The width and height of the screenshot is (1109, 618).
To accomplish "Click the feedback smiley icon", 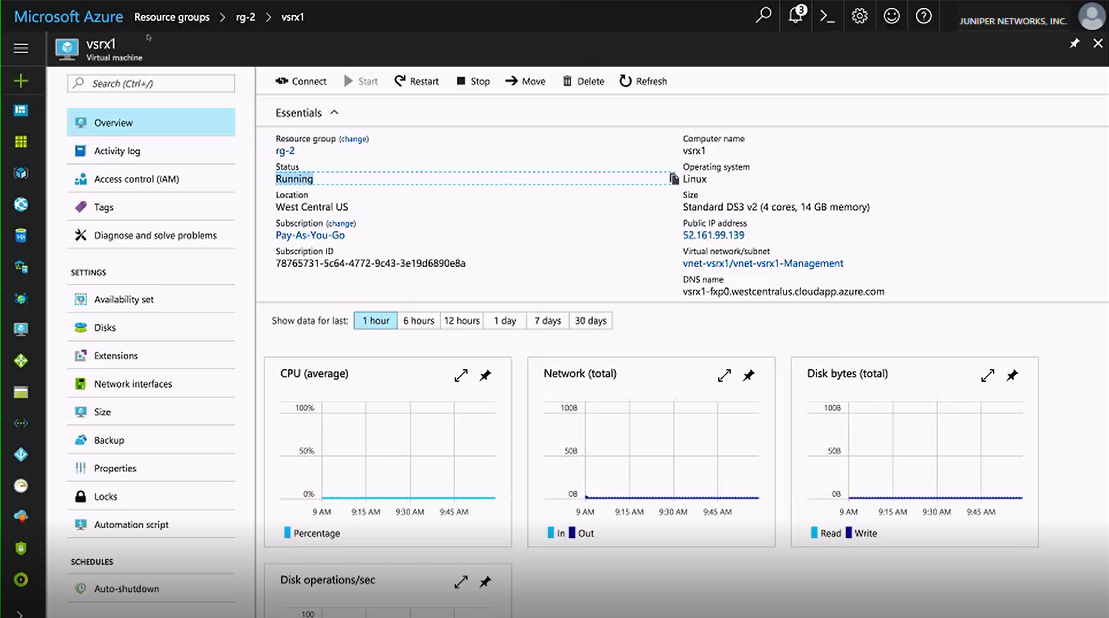I will pos(891,16).
